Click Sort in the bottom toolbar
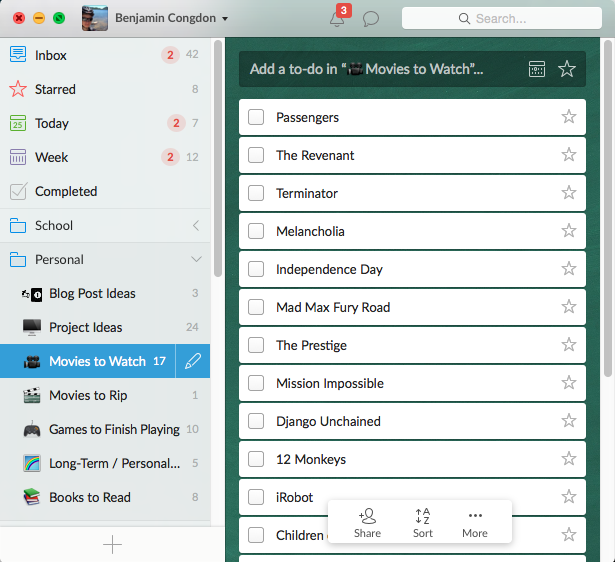Image resolution: width=615 pixels, height=562 pixels. click(x=423, y=523)
